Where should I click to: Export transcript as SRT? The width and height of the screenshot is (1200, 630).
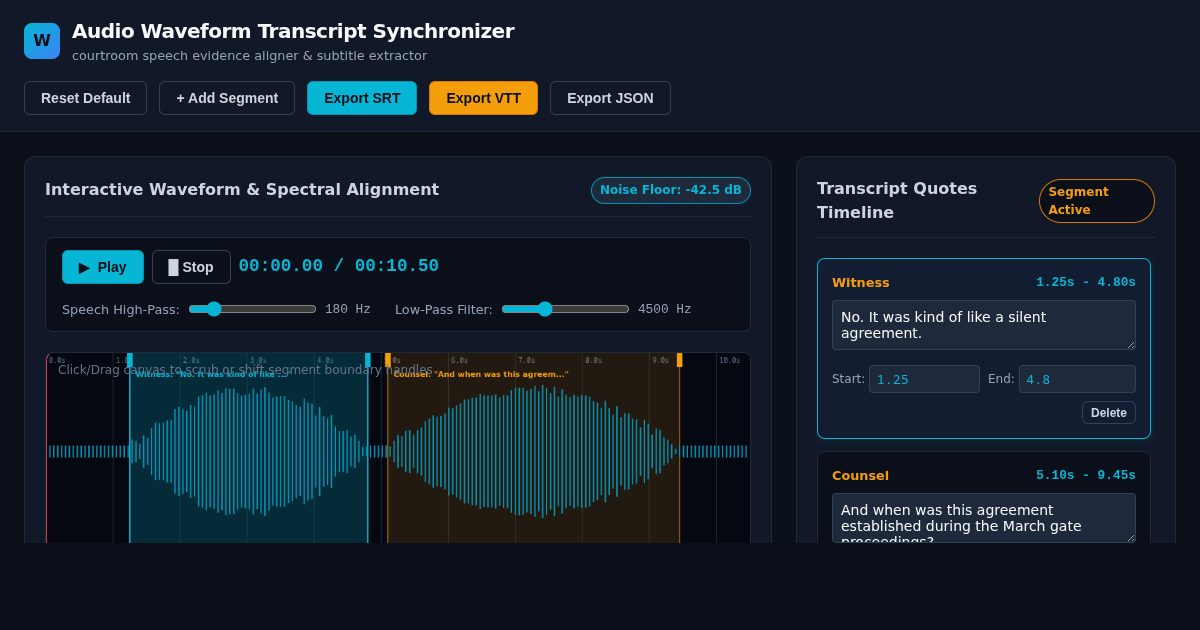[x=362, y=98]
